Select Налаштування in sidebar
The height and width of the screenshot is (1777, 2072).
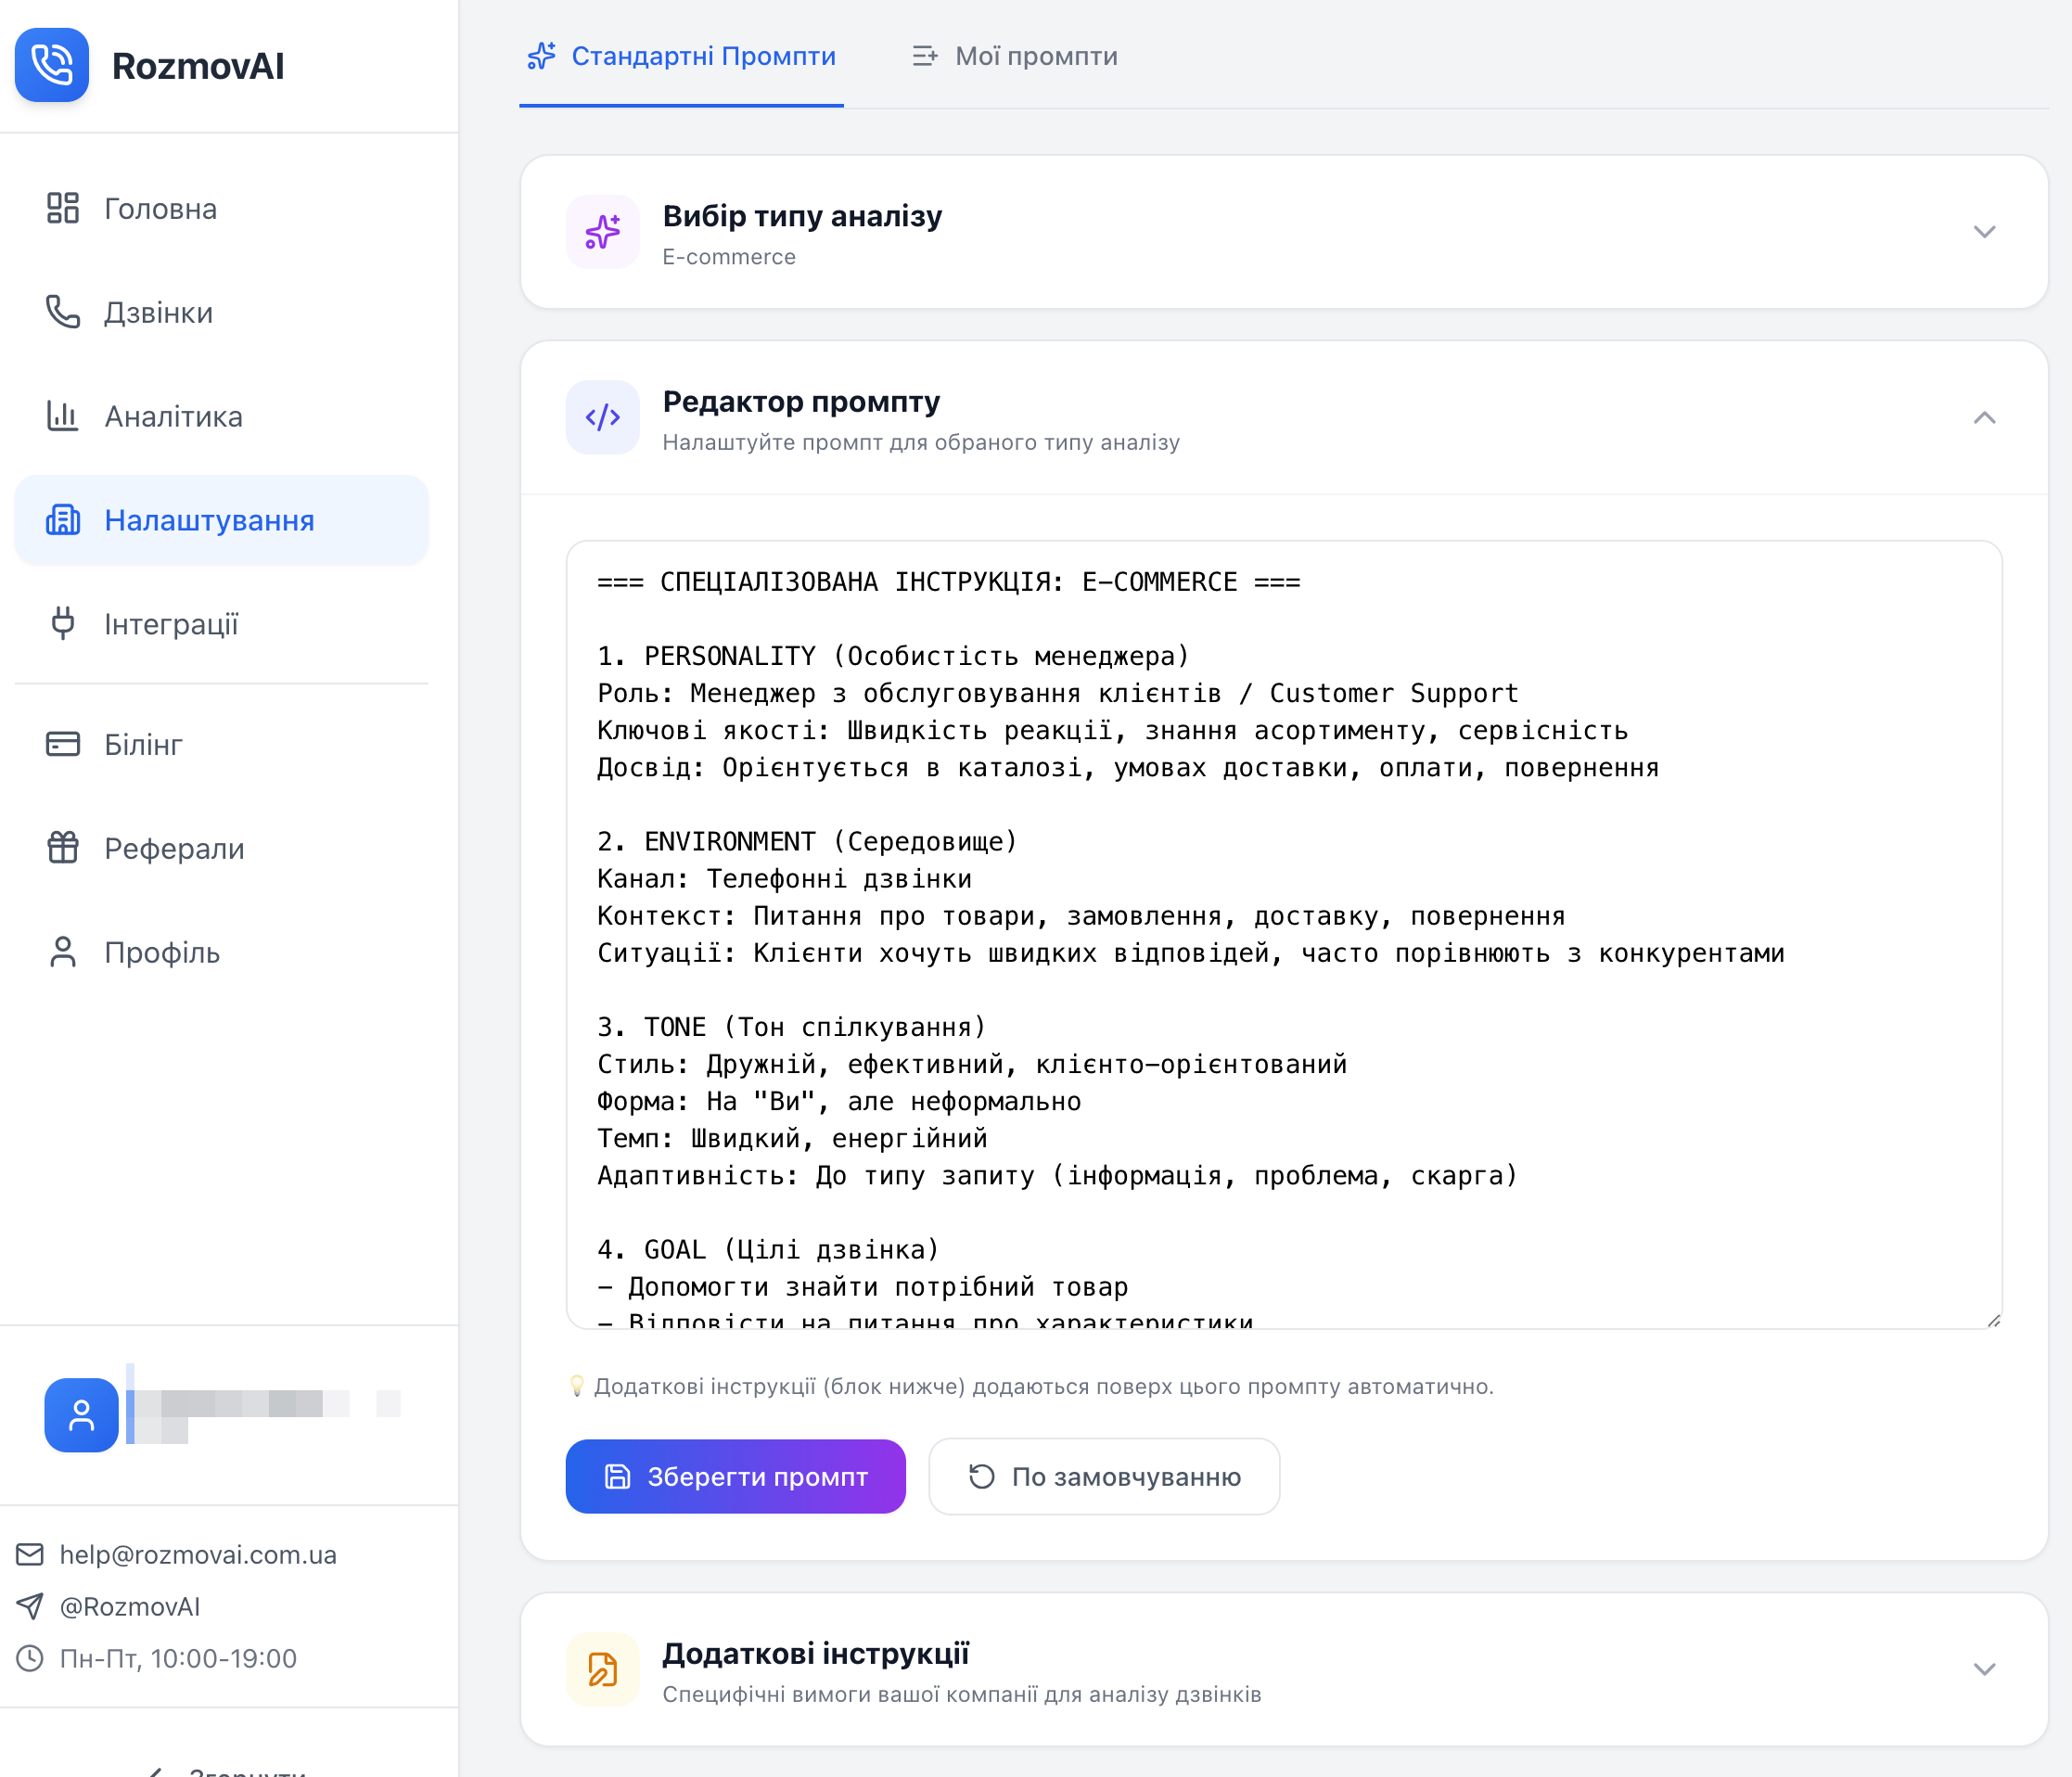click(x=222, y=520)
